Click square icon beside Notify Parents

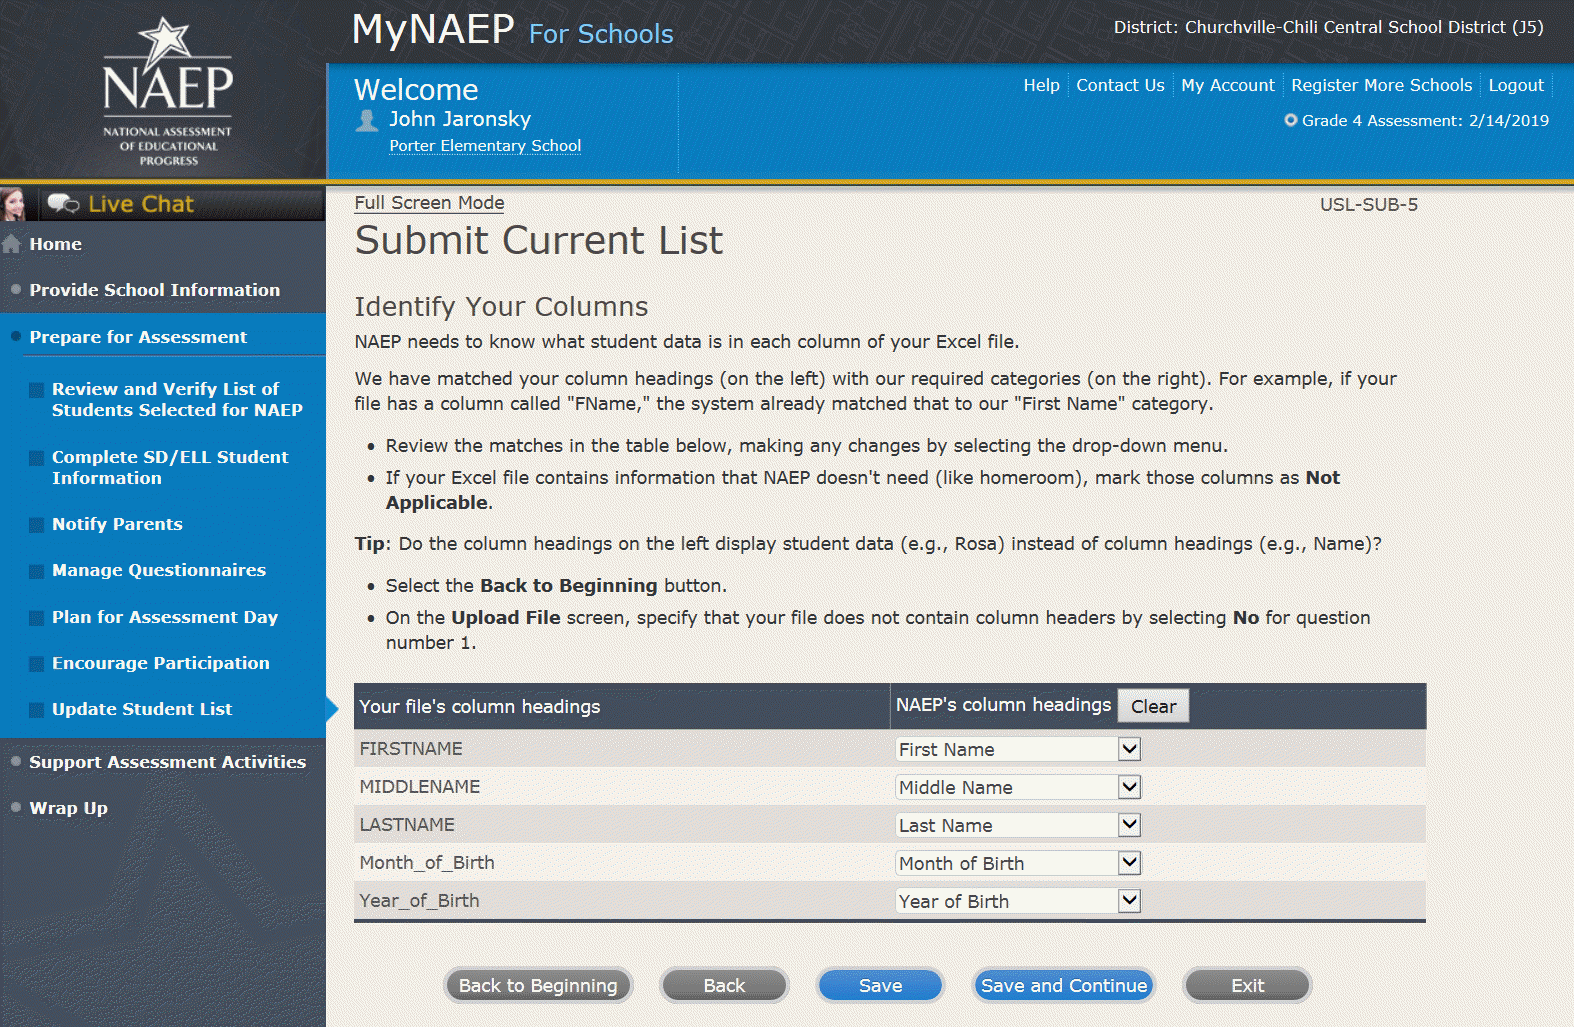tap(36, 525)
